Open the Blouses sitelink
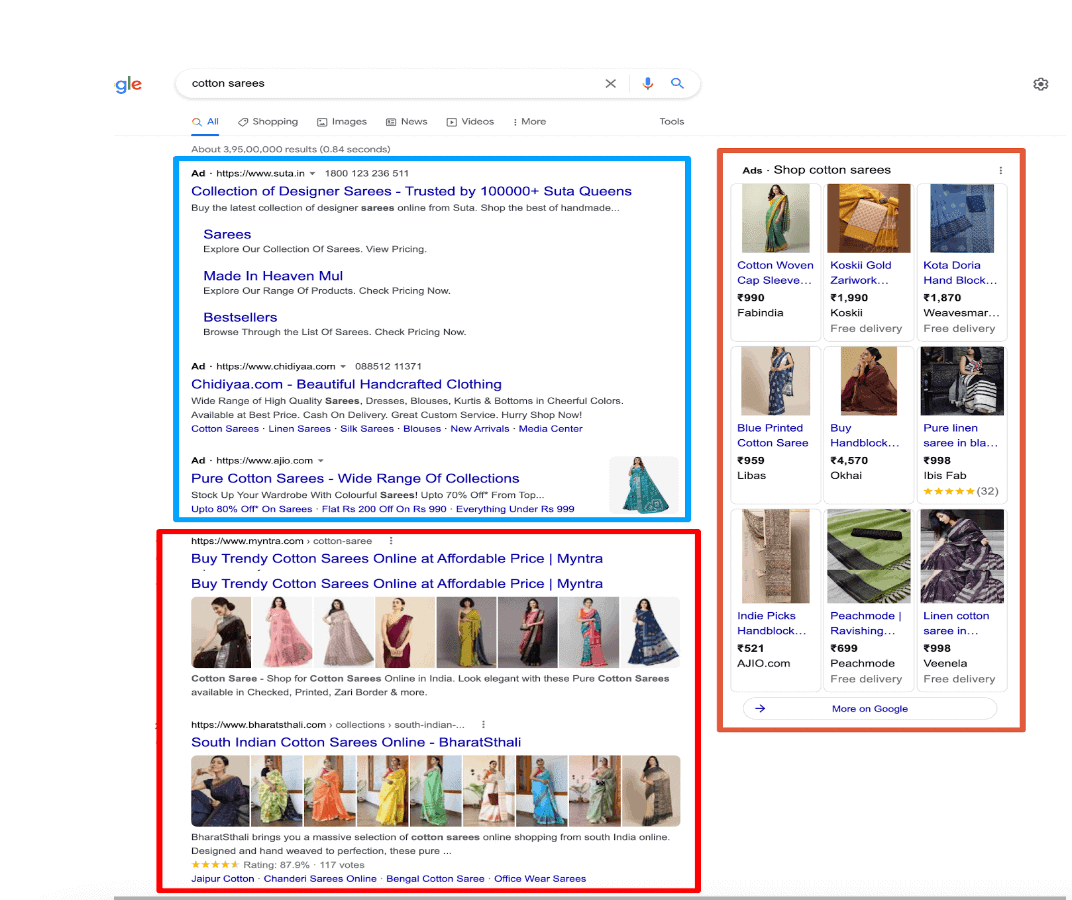The height and width of the screenshot is (900, 1072). tap(422, 429)
